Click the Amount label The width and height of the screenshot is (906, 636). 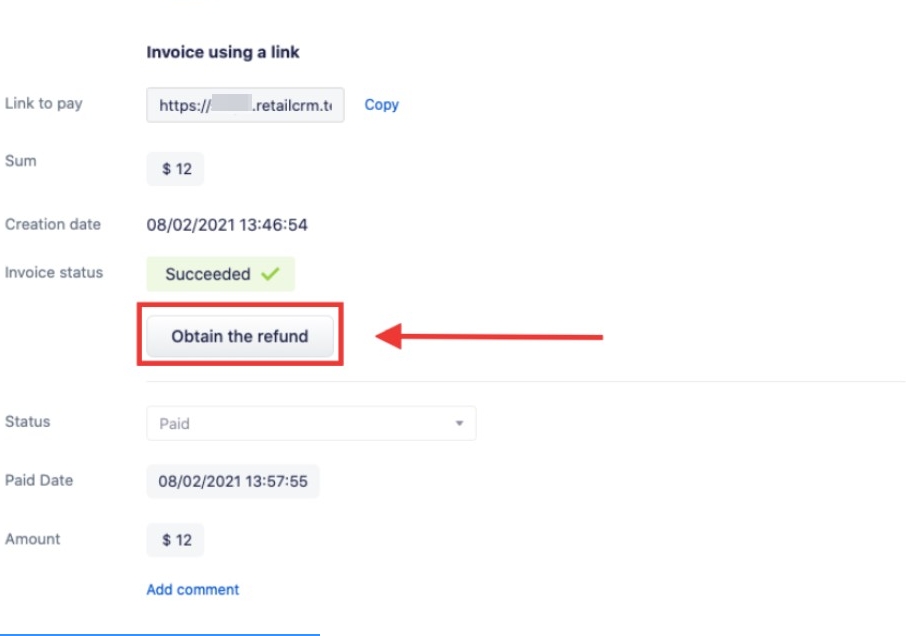pos(32,539)
